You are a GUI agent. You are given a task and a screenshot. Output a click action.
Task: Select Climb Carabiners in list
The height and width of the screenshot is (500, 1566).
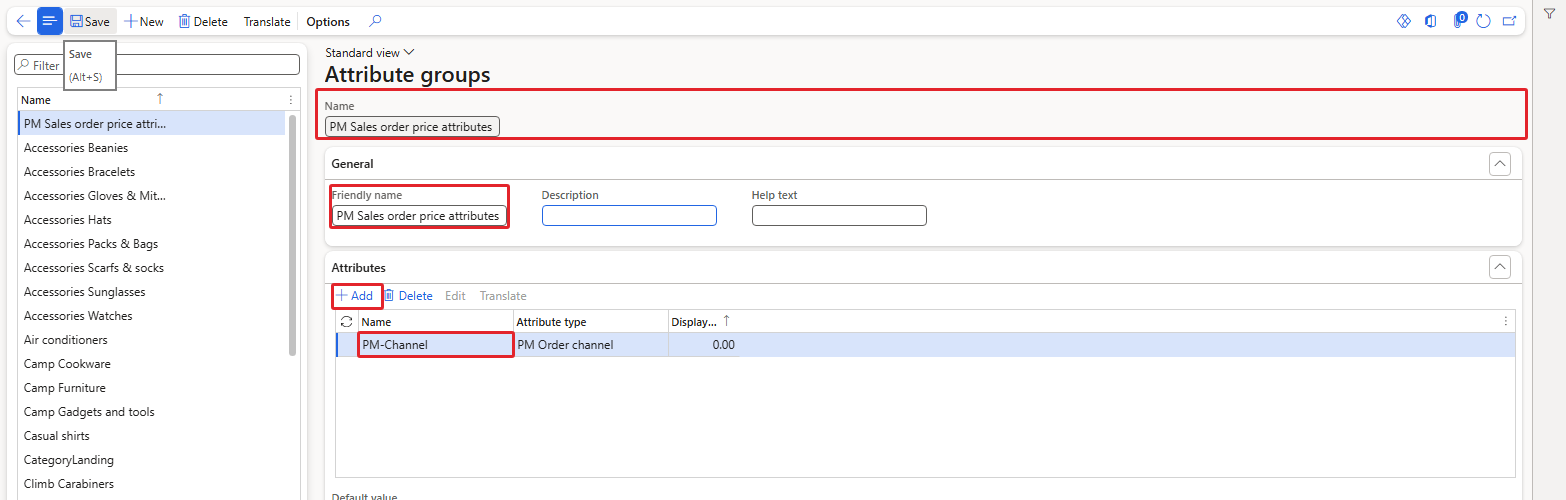coord(152,484)
